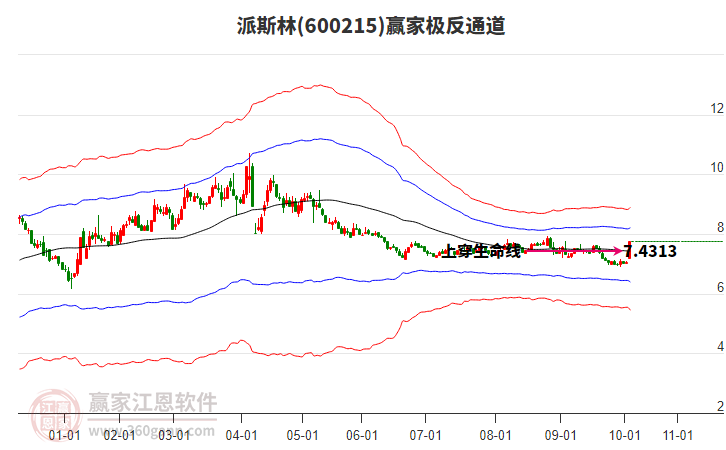Click the y-axis label 4

[x=720, y=346]
